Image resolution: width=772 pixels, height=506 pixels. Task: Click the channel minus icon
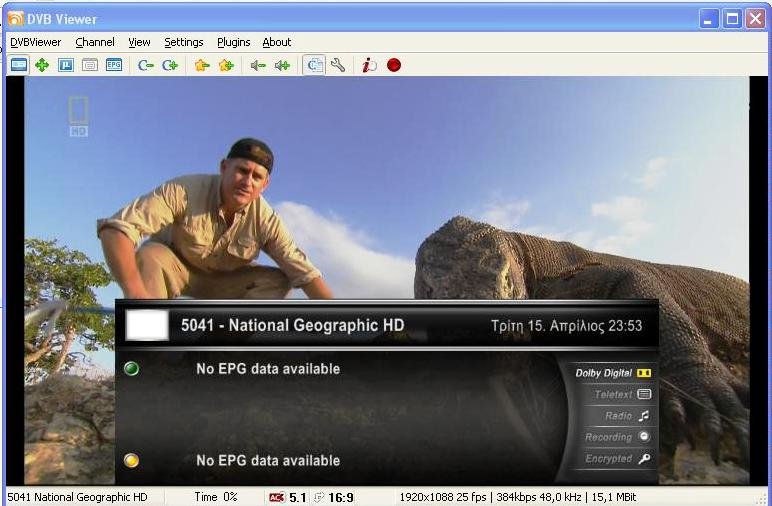(x=146, y=65)
